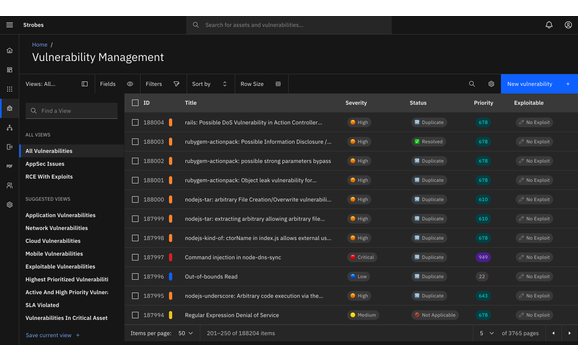The height and width of the screenshot is (361, 579).
Task: Click the No Exploit tag for 188004
Action: coord(534,123)
